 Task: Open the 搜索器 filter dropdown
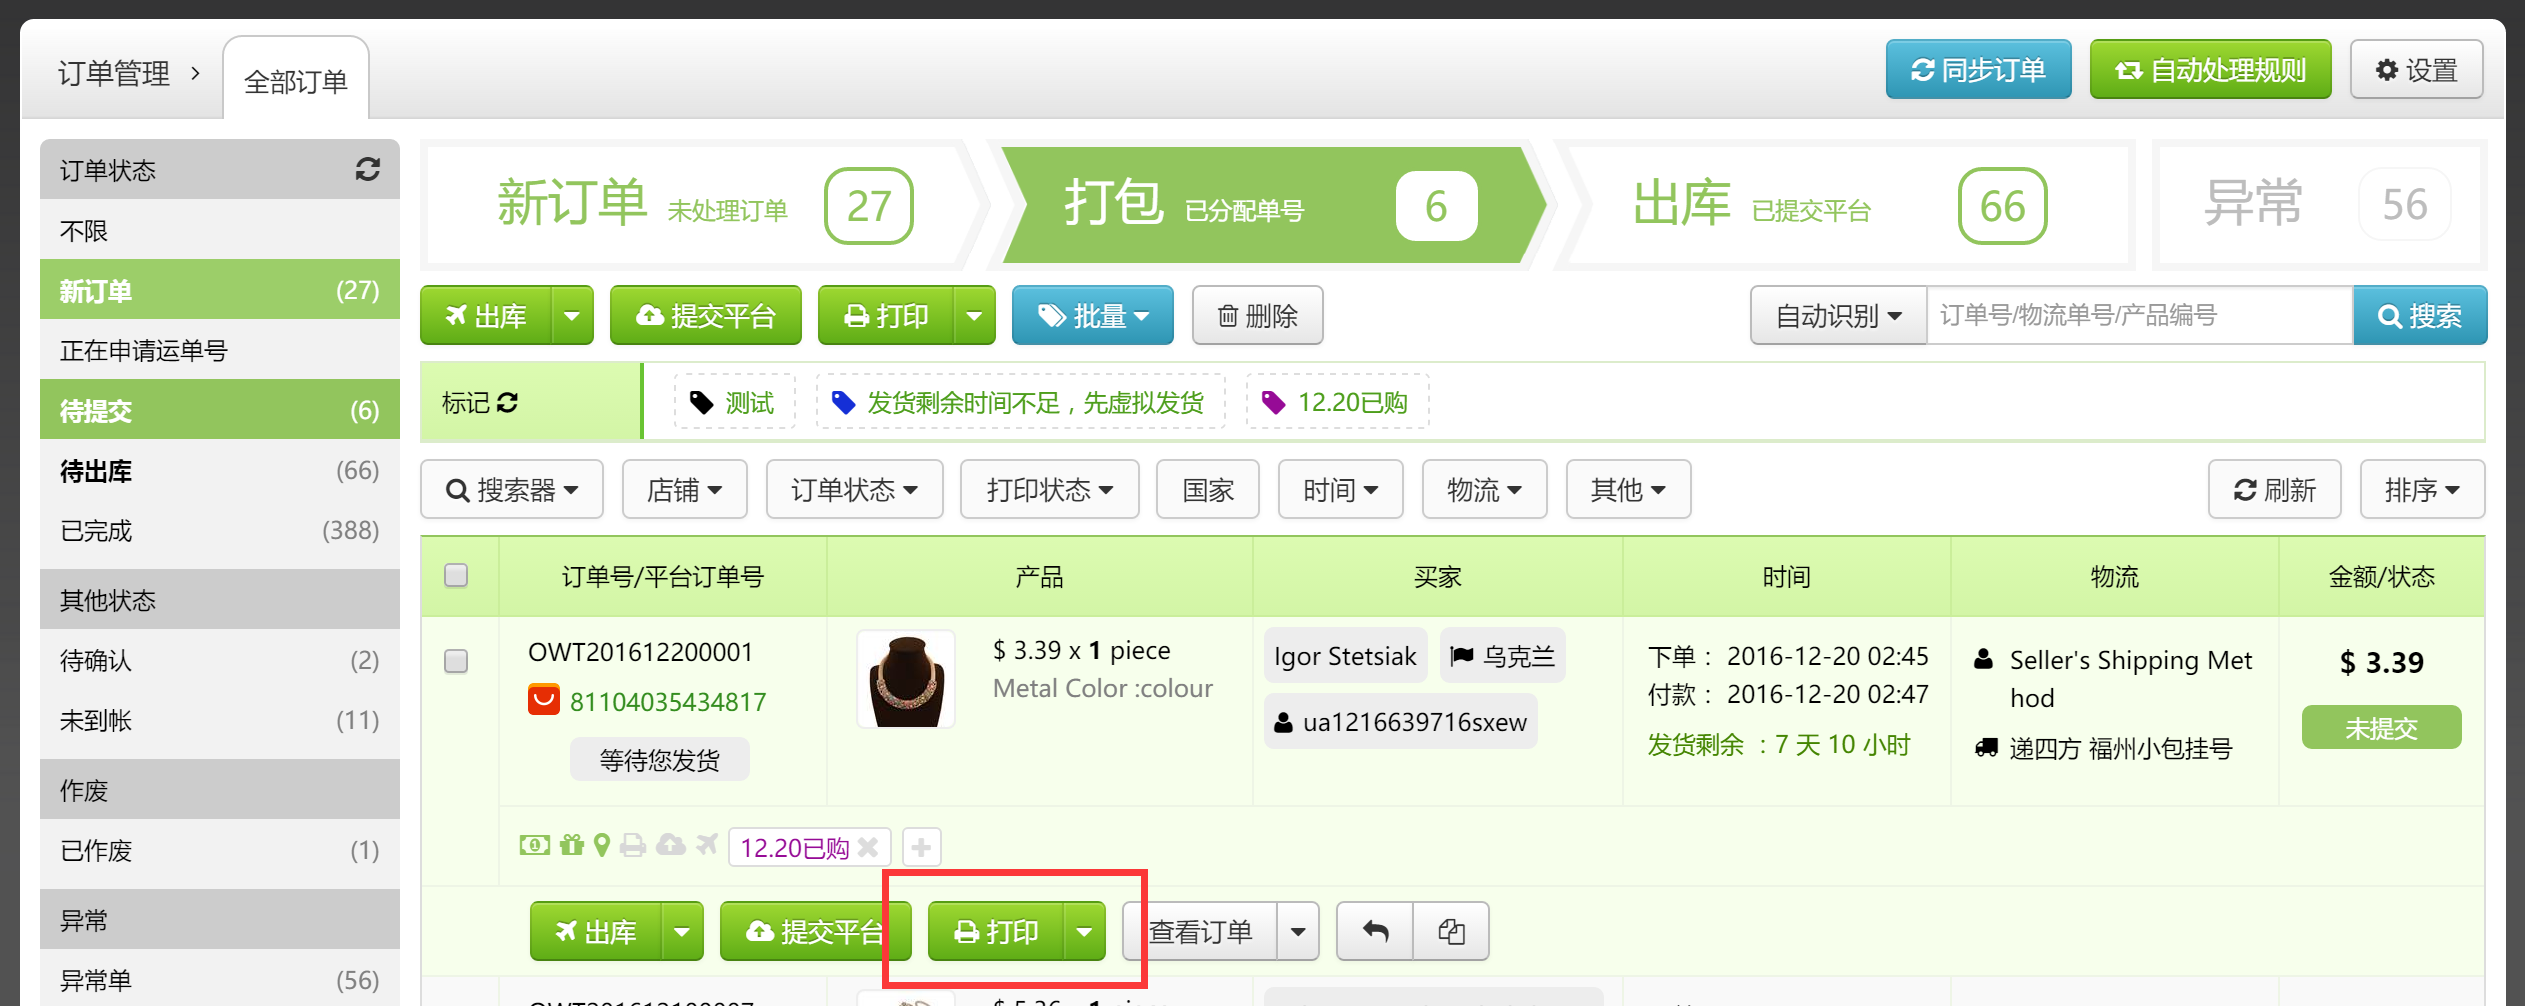[512, 490]
